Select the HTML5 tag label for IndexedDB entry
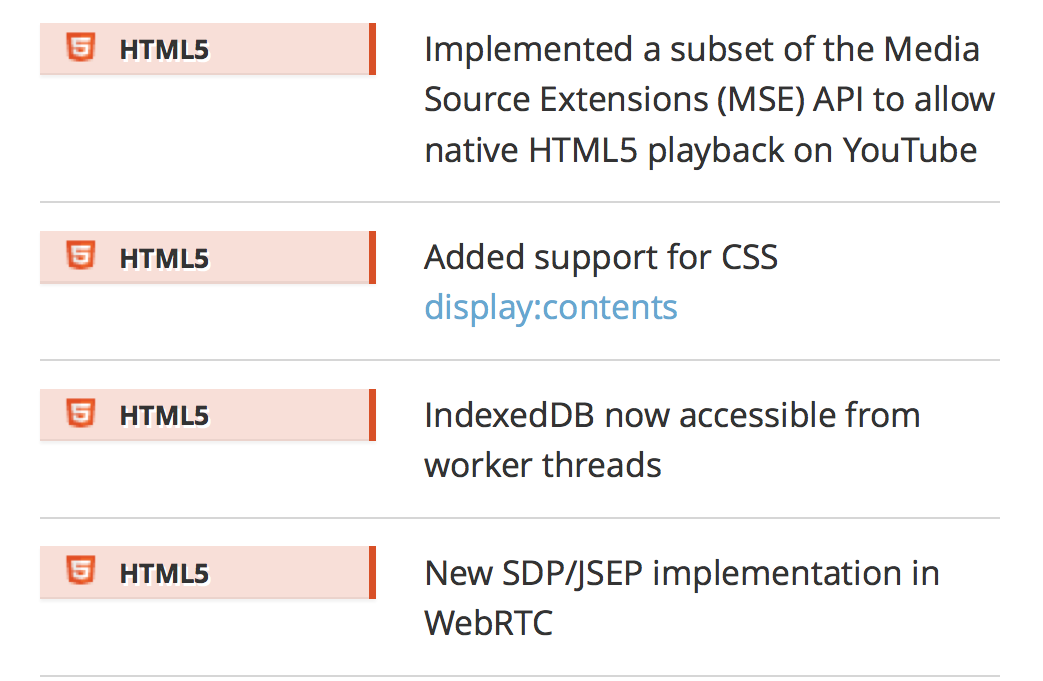This screenshot has height=681, width=1043. pyautogui.click(x=164, y=415)
